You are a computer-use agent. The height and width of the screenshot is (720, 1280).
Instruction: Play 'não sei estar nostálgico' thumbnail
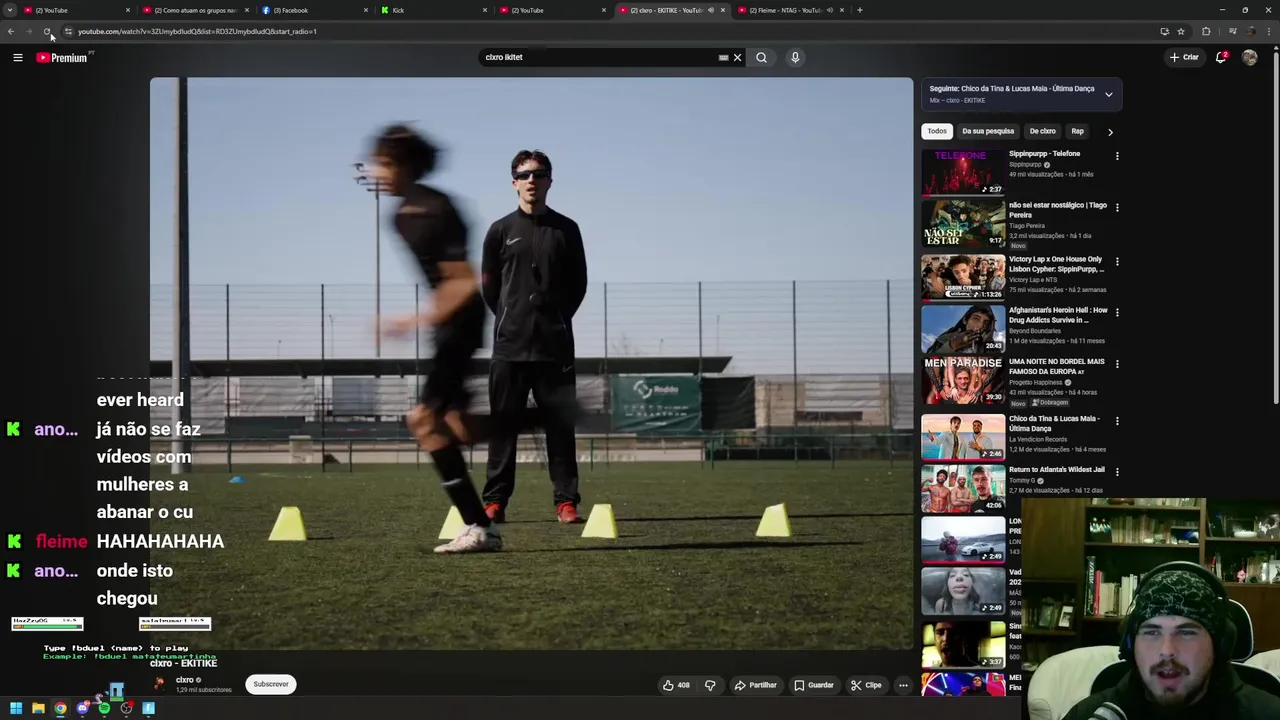[963, 224]
